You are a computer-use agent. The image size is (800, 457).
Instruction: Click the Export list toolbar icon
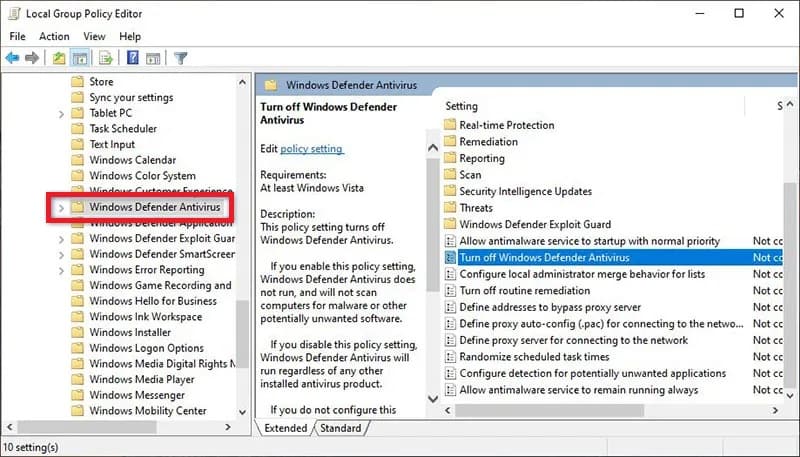(x=106, y=58)
